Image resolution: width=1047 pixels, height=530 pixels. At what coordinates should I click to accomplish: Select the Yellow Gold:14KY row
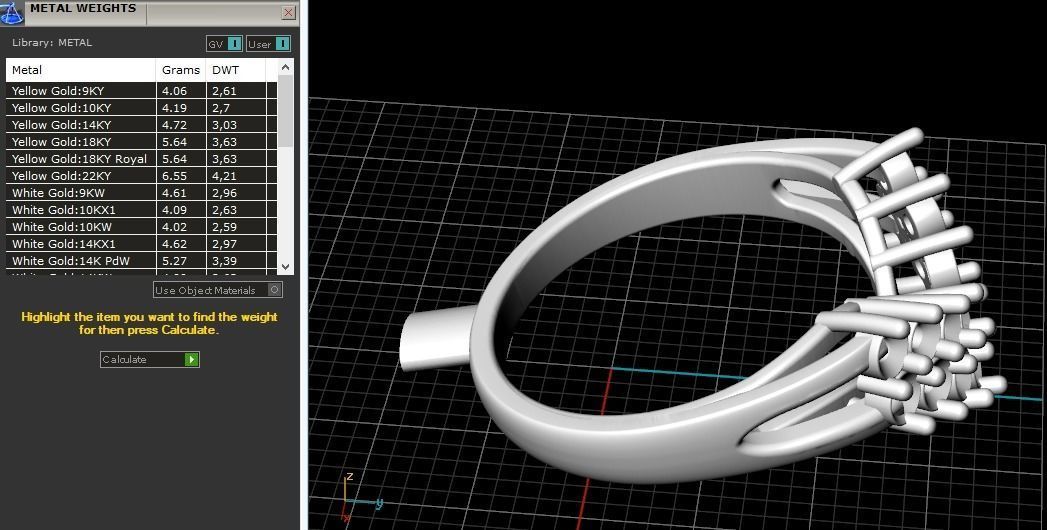142,125
